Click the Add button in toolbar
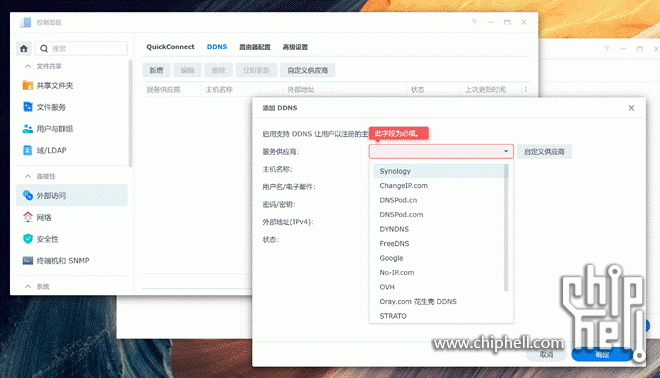The image size is (660, 378). pyautogui.click(x=156, y=70)
